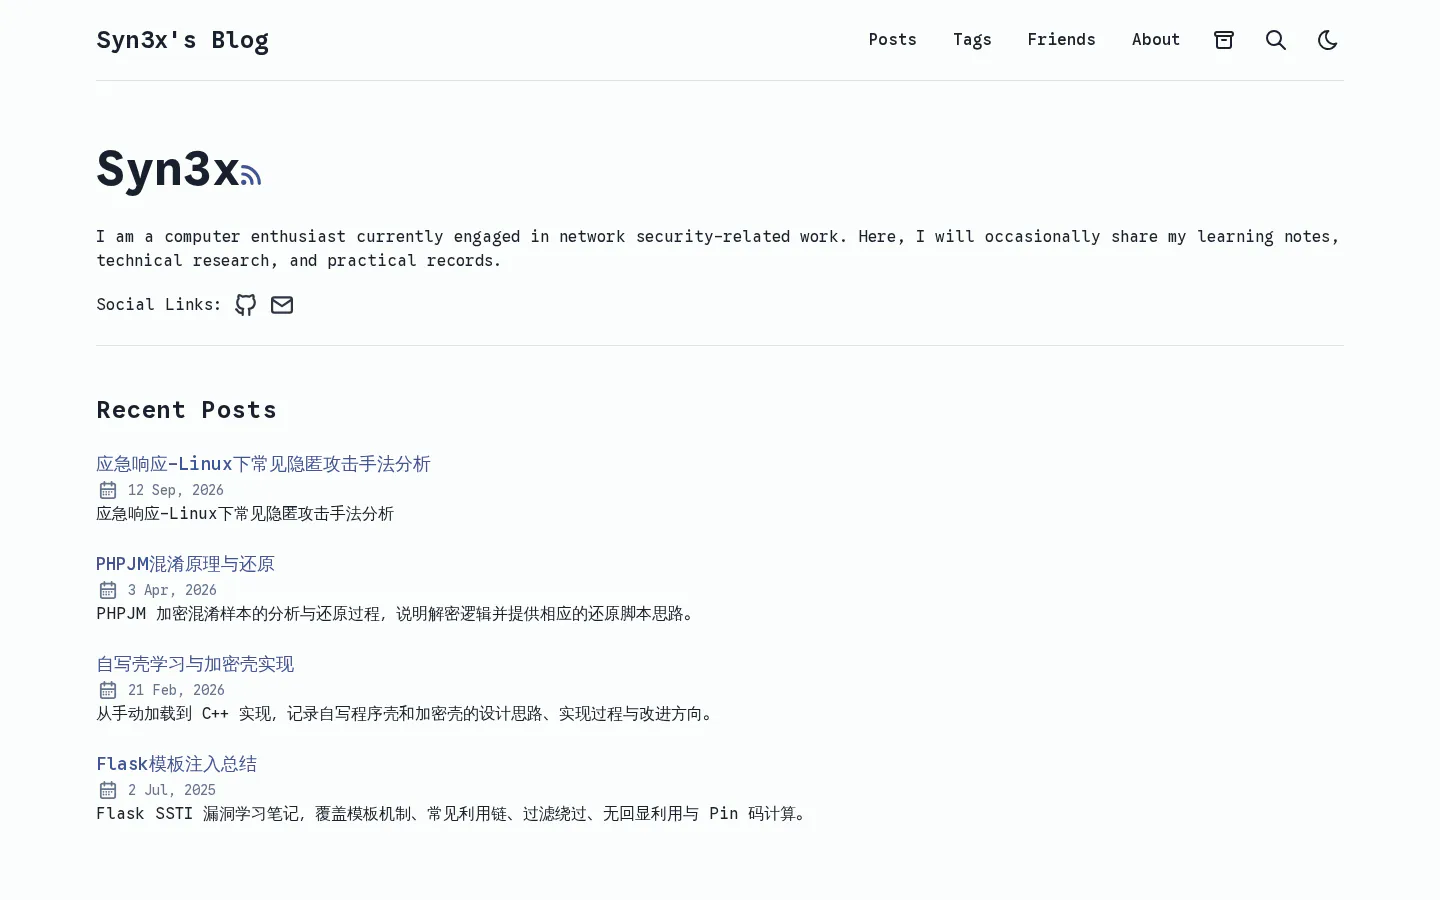Click calendar icon beside 3 Apr, 2026

coord(108,590)
